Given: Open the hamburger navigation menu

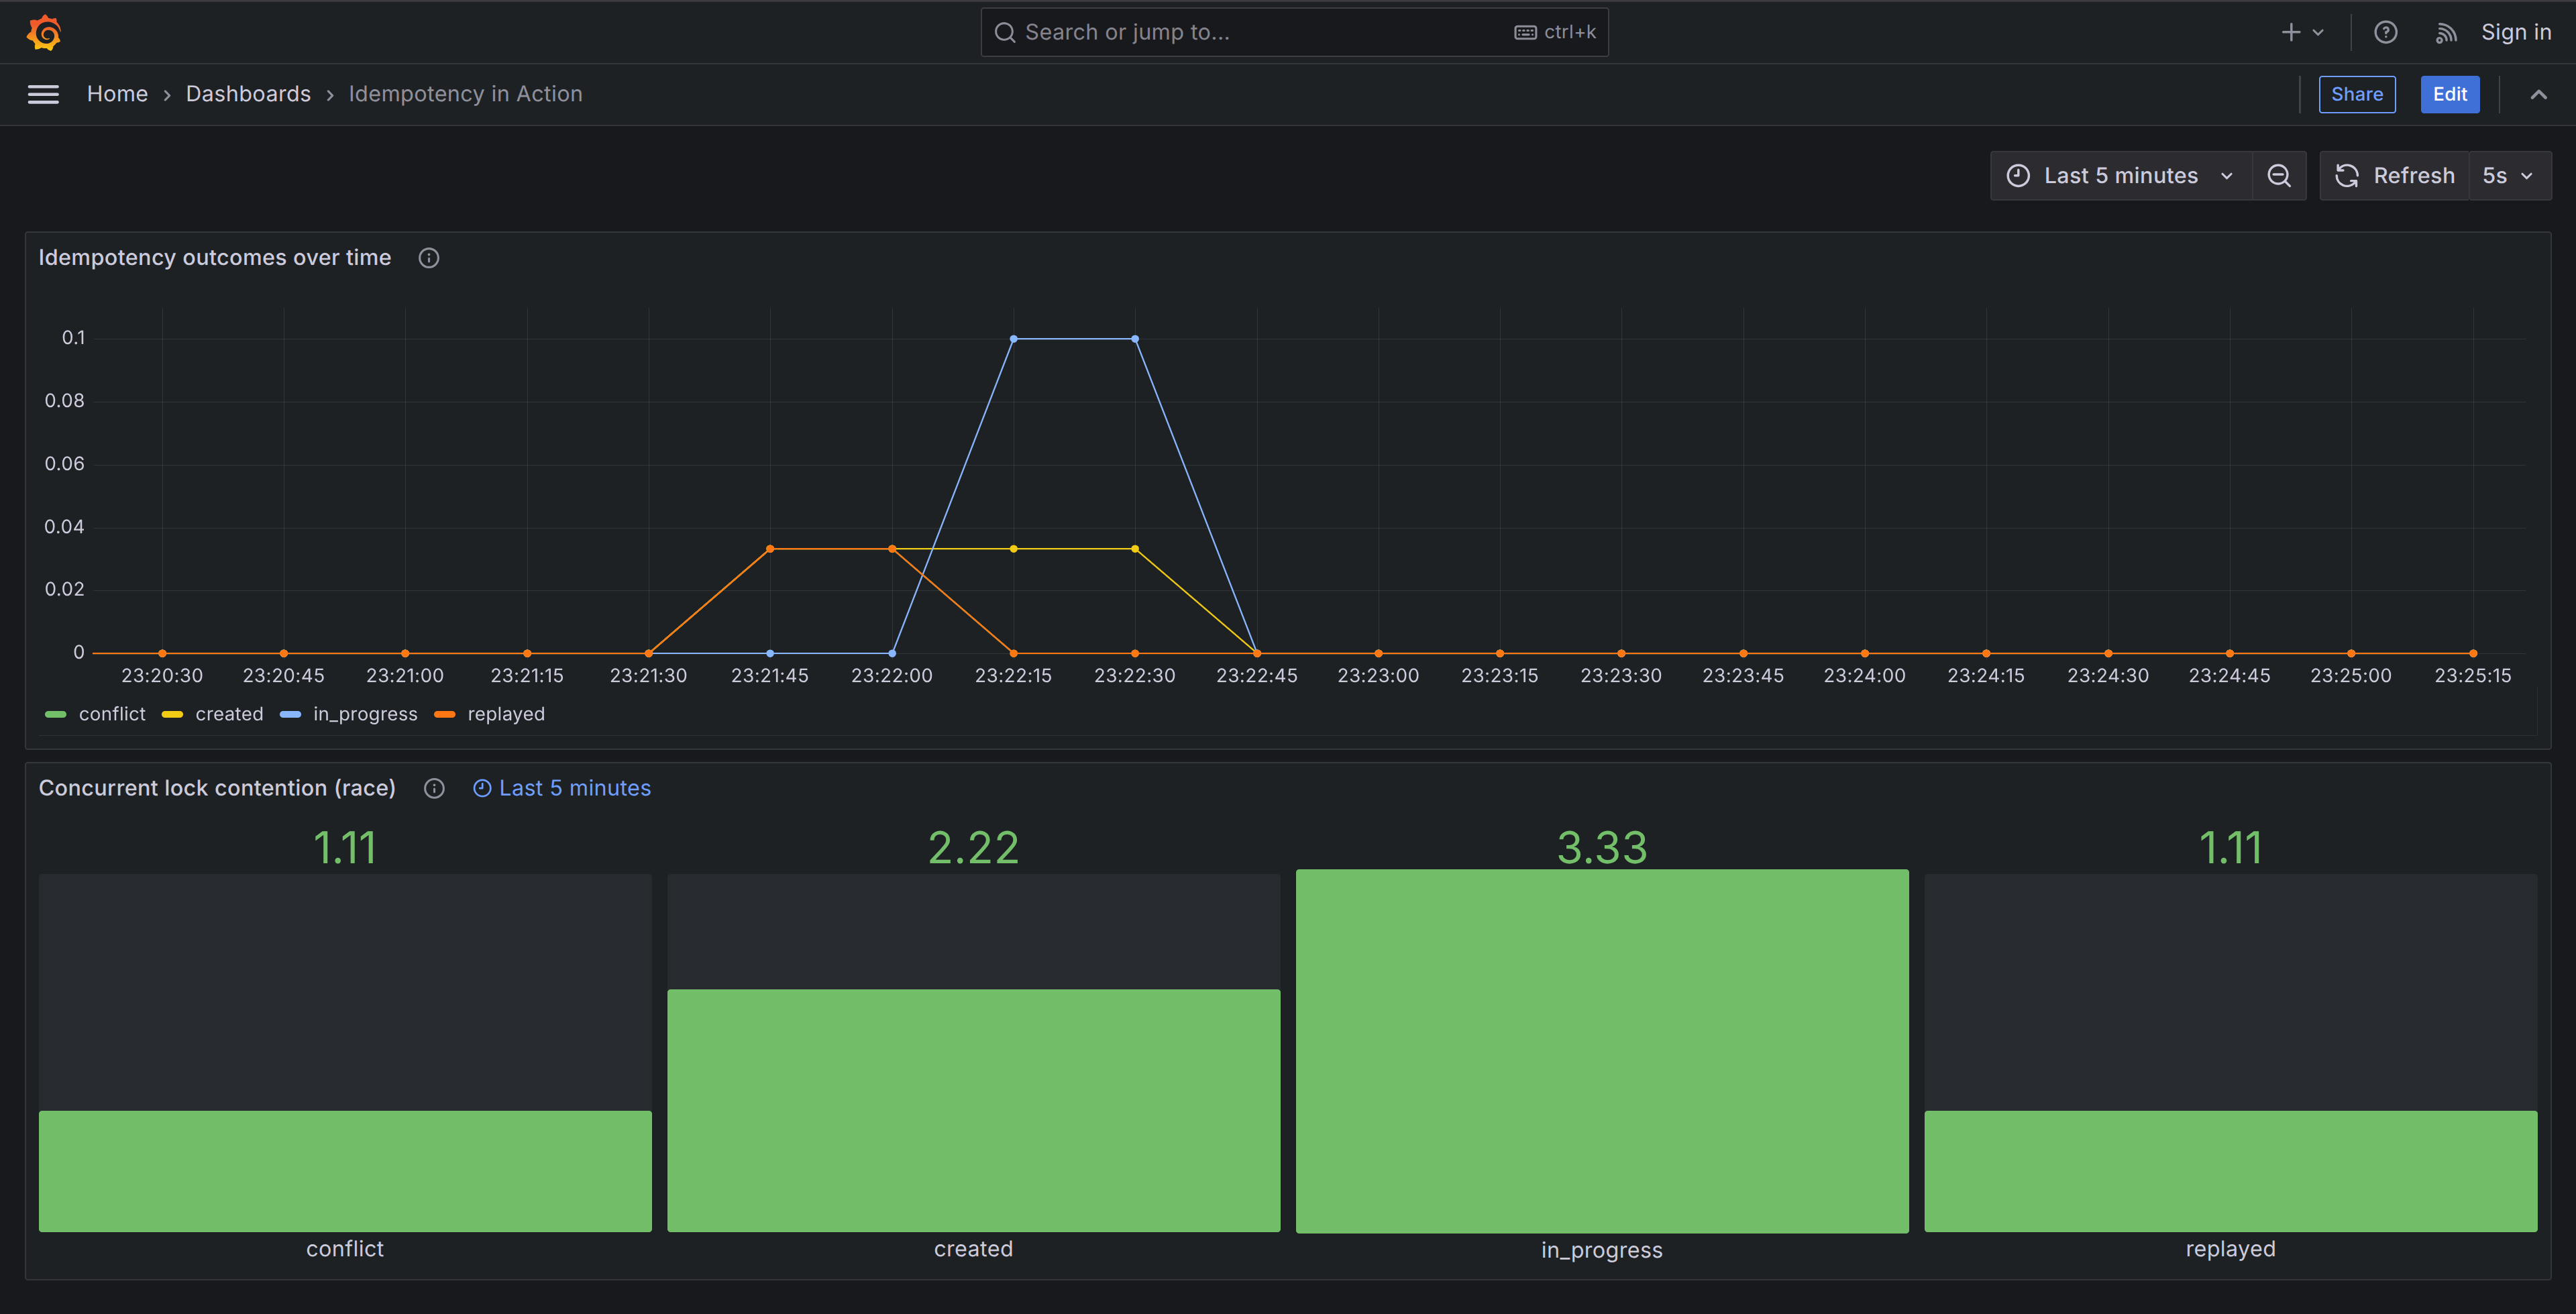Looking at the screenshot, I should click(43, 94).
